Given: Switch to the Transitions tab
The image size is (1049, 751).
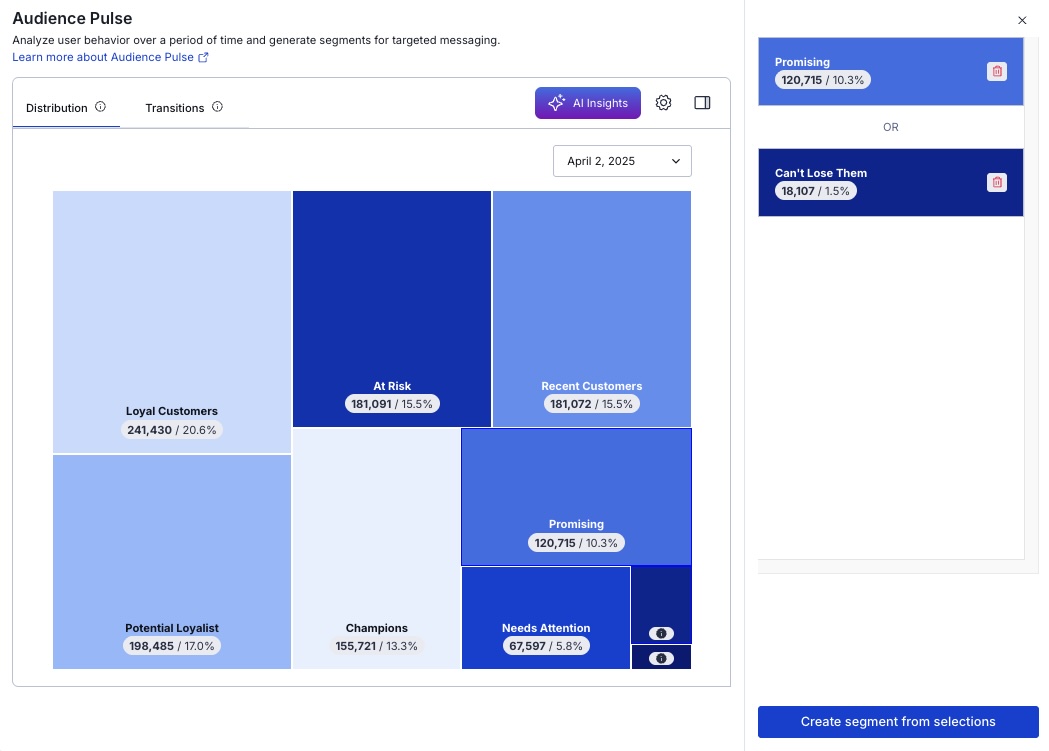Looking at the screenshot, I should (174, 108).
